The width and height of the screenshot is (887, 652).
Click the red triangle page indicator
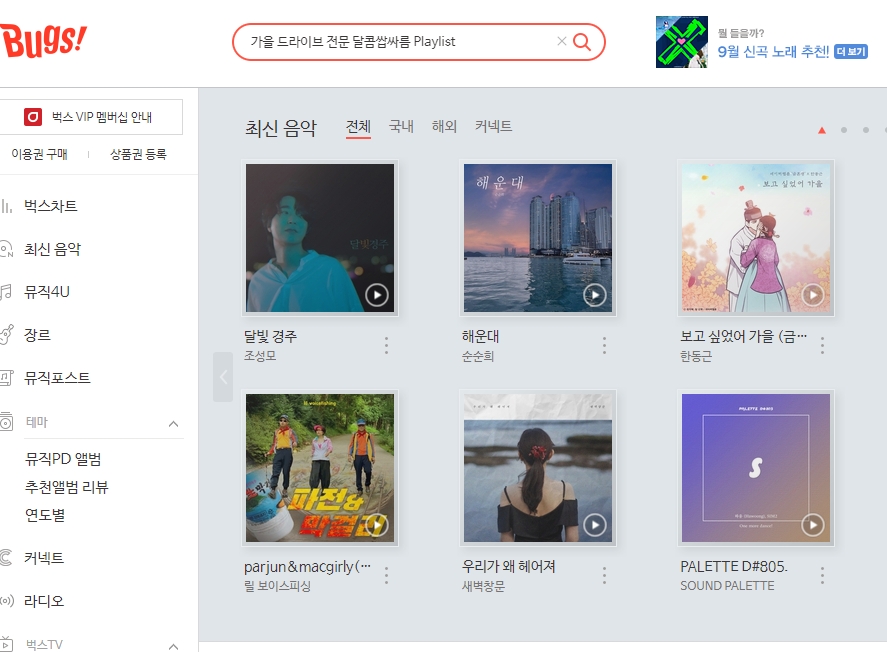822,131
